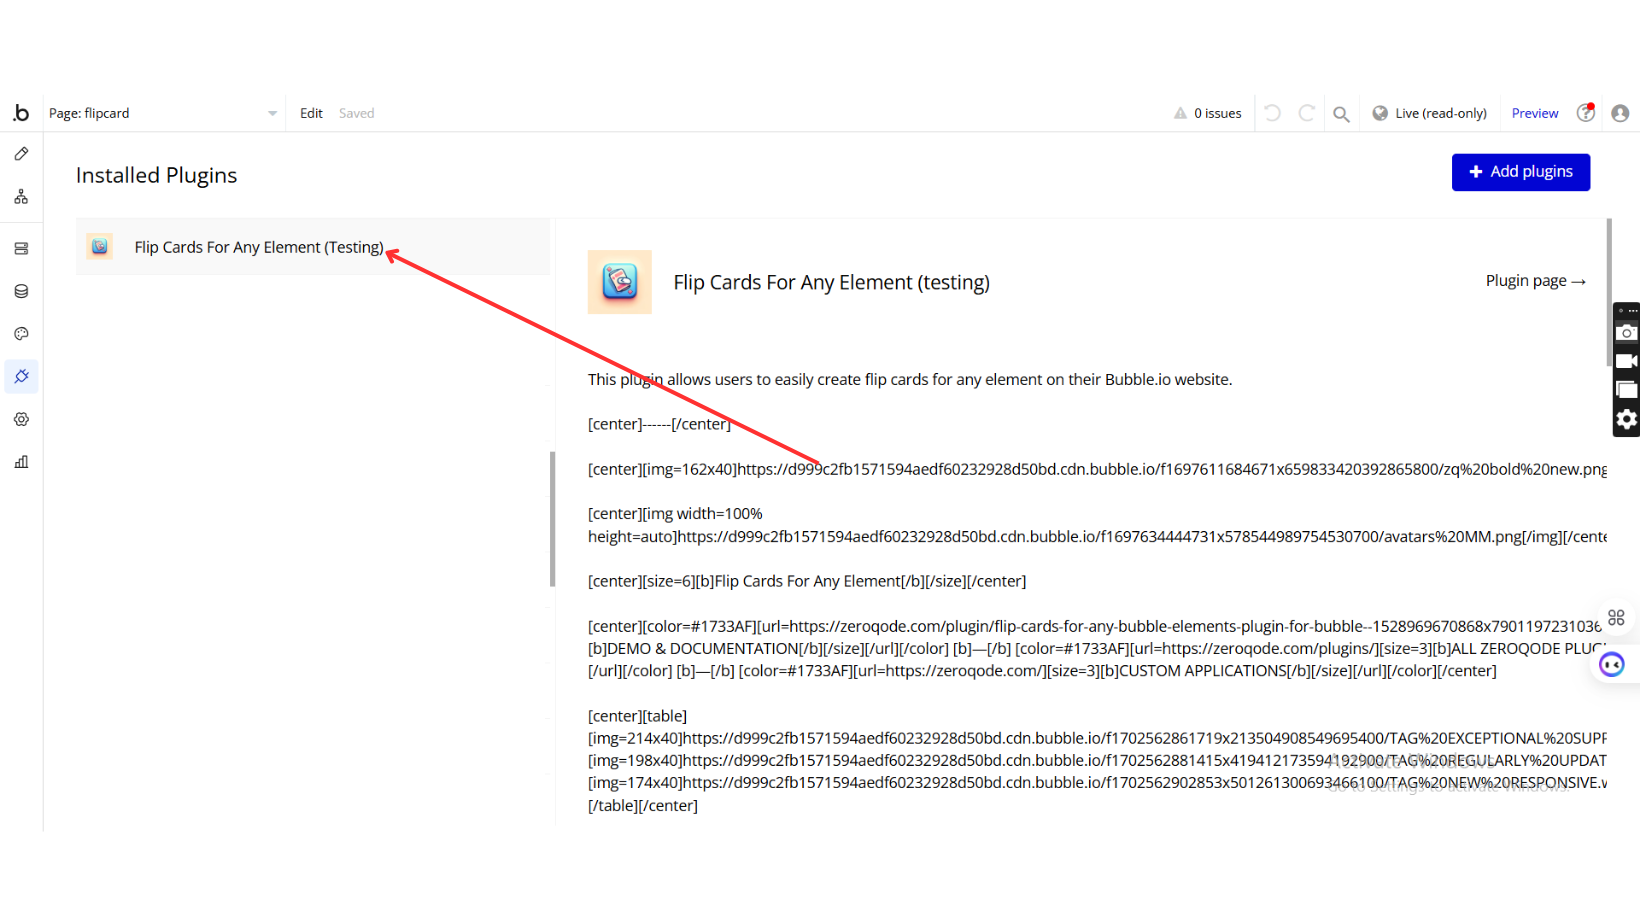This screenshot has width=1640, height=924.
Task: Open the Design tab pencil icon
Action: [x=21, y=154]
